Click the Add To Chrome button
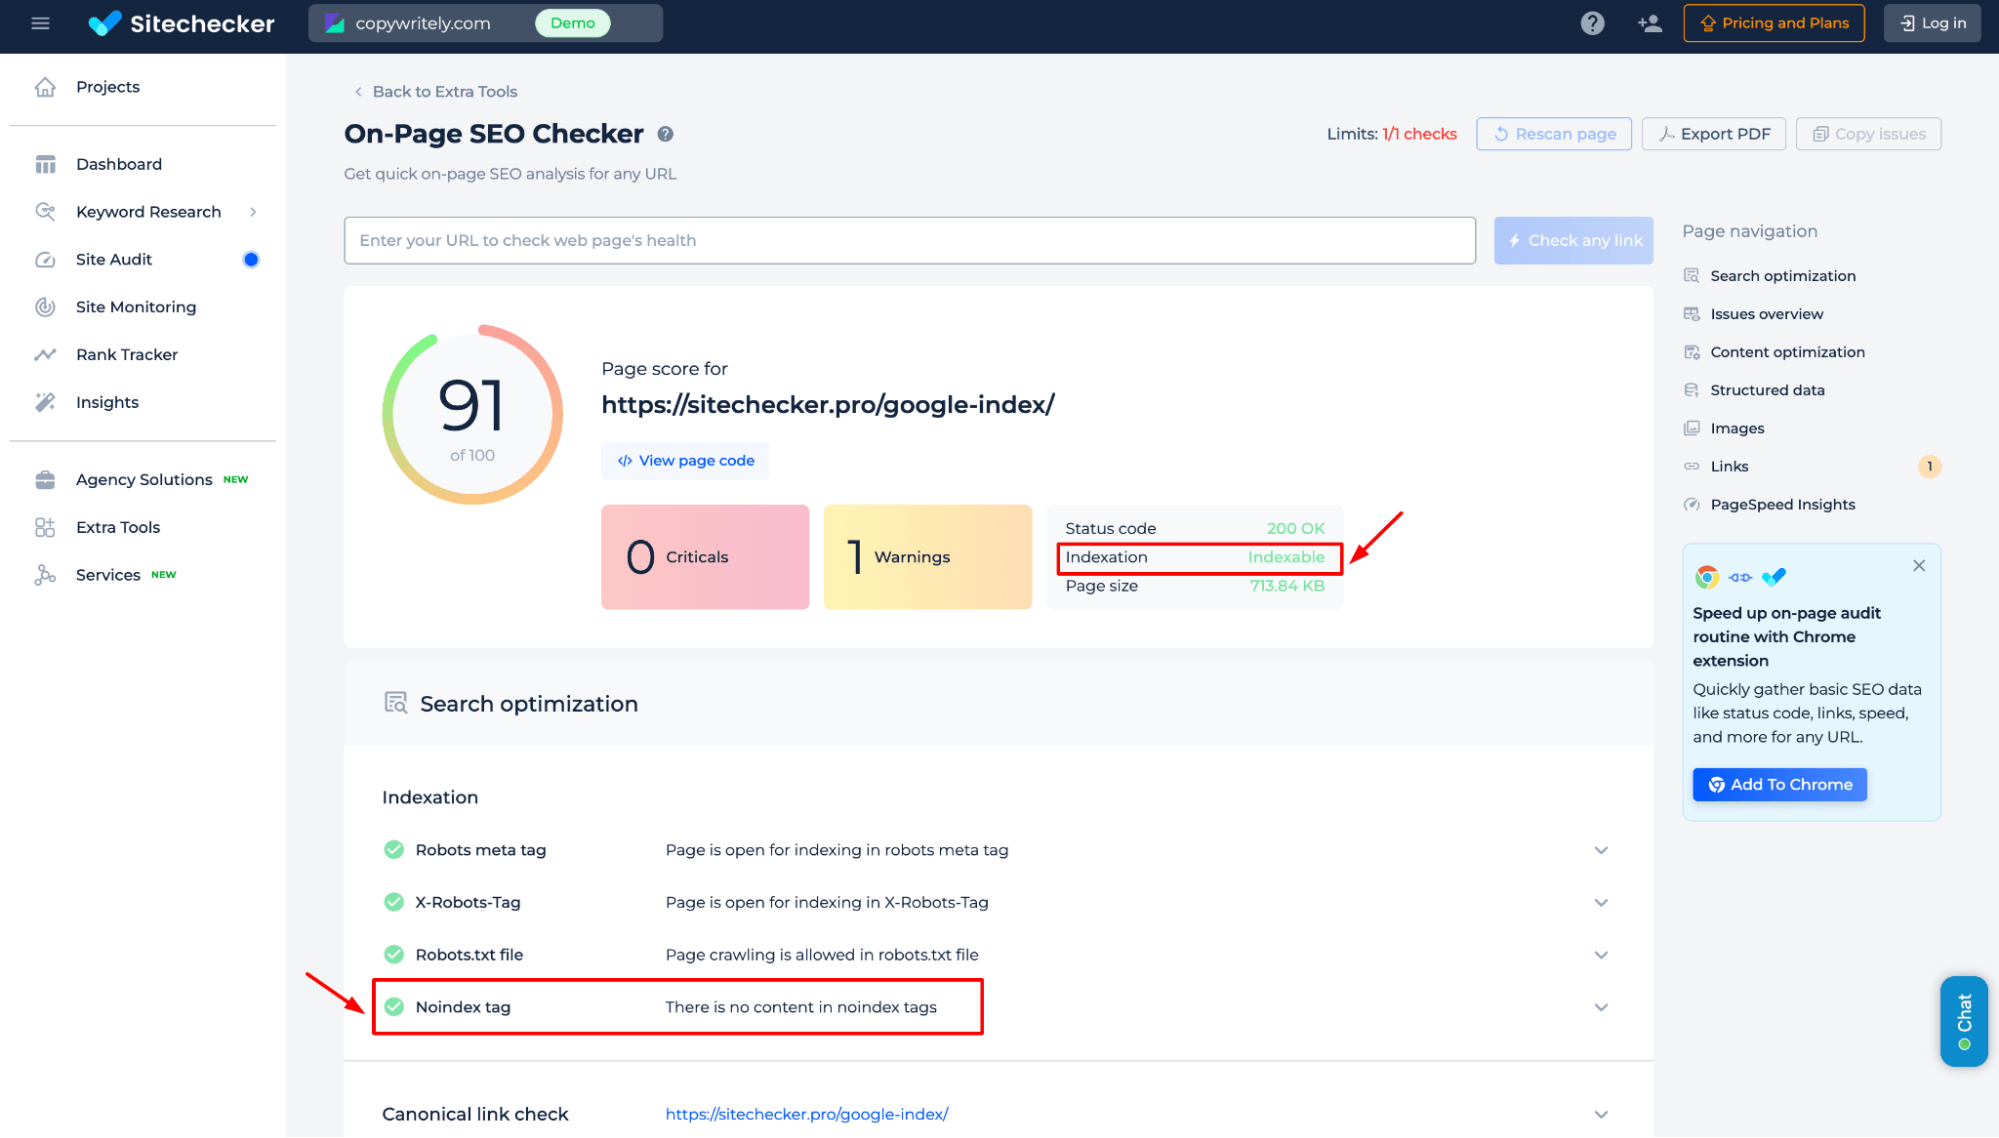Image resolution: width=1999 pixels, height=1138 pixels. pos(1779,784)
